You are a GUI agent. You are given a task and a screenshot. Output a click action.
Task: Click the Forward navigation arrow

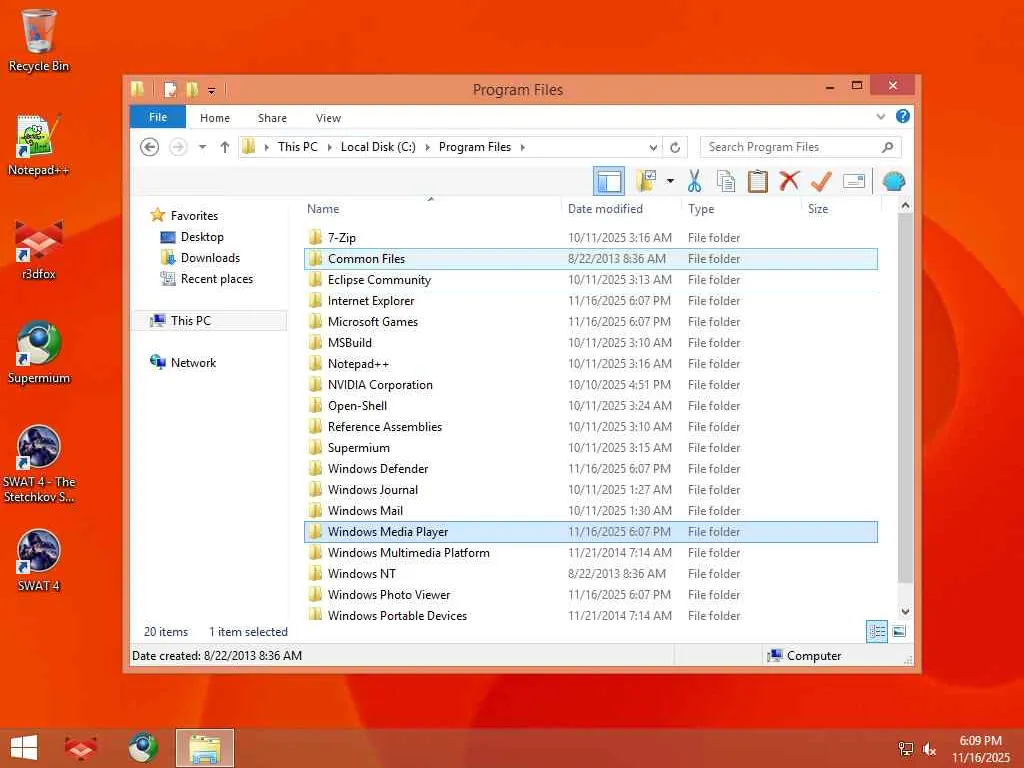coord(178,147)
